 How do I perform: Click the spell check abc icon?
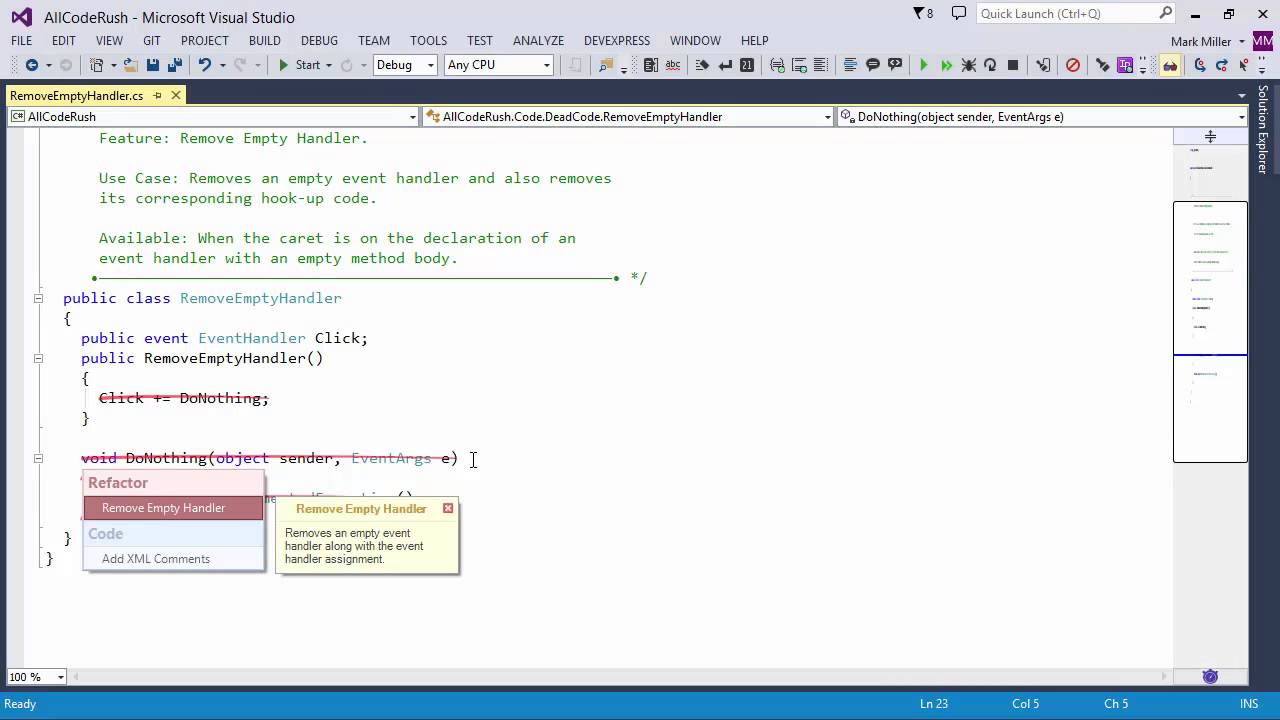pyautogui.click(x=673, y=65)
